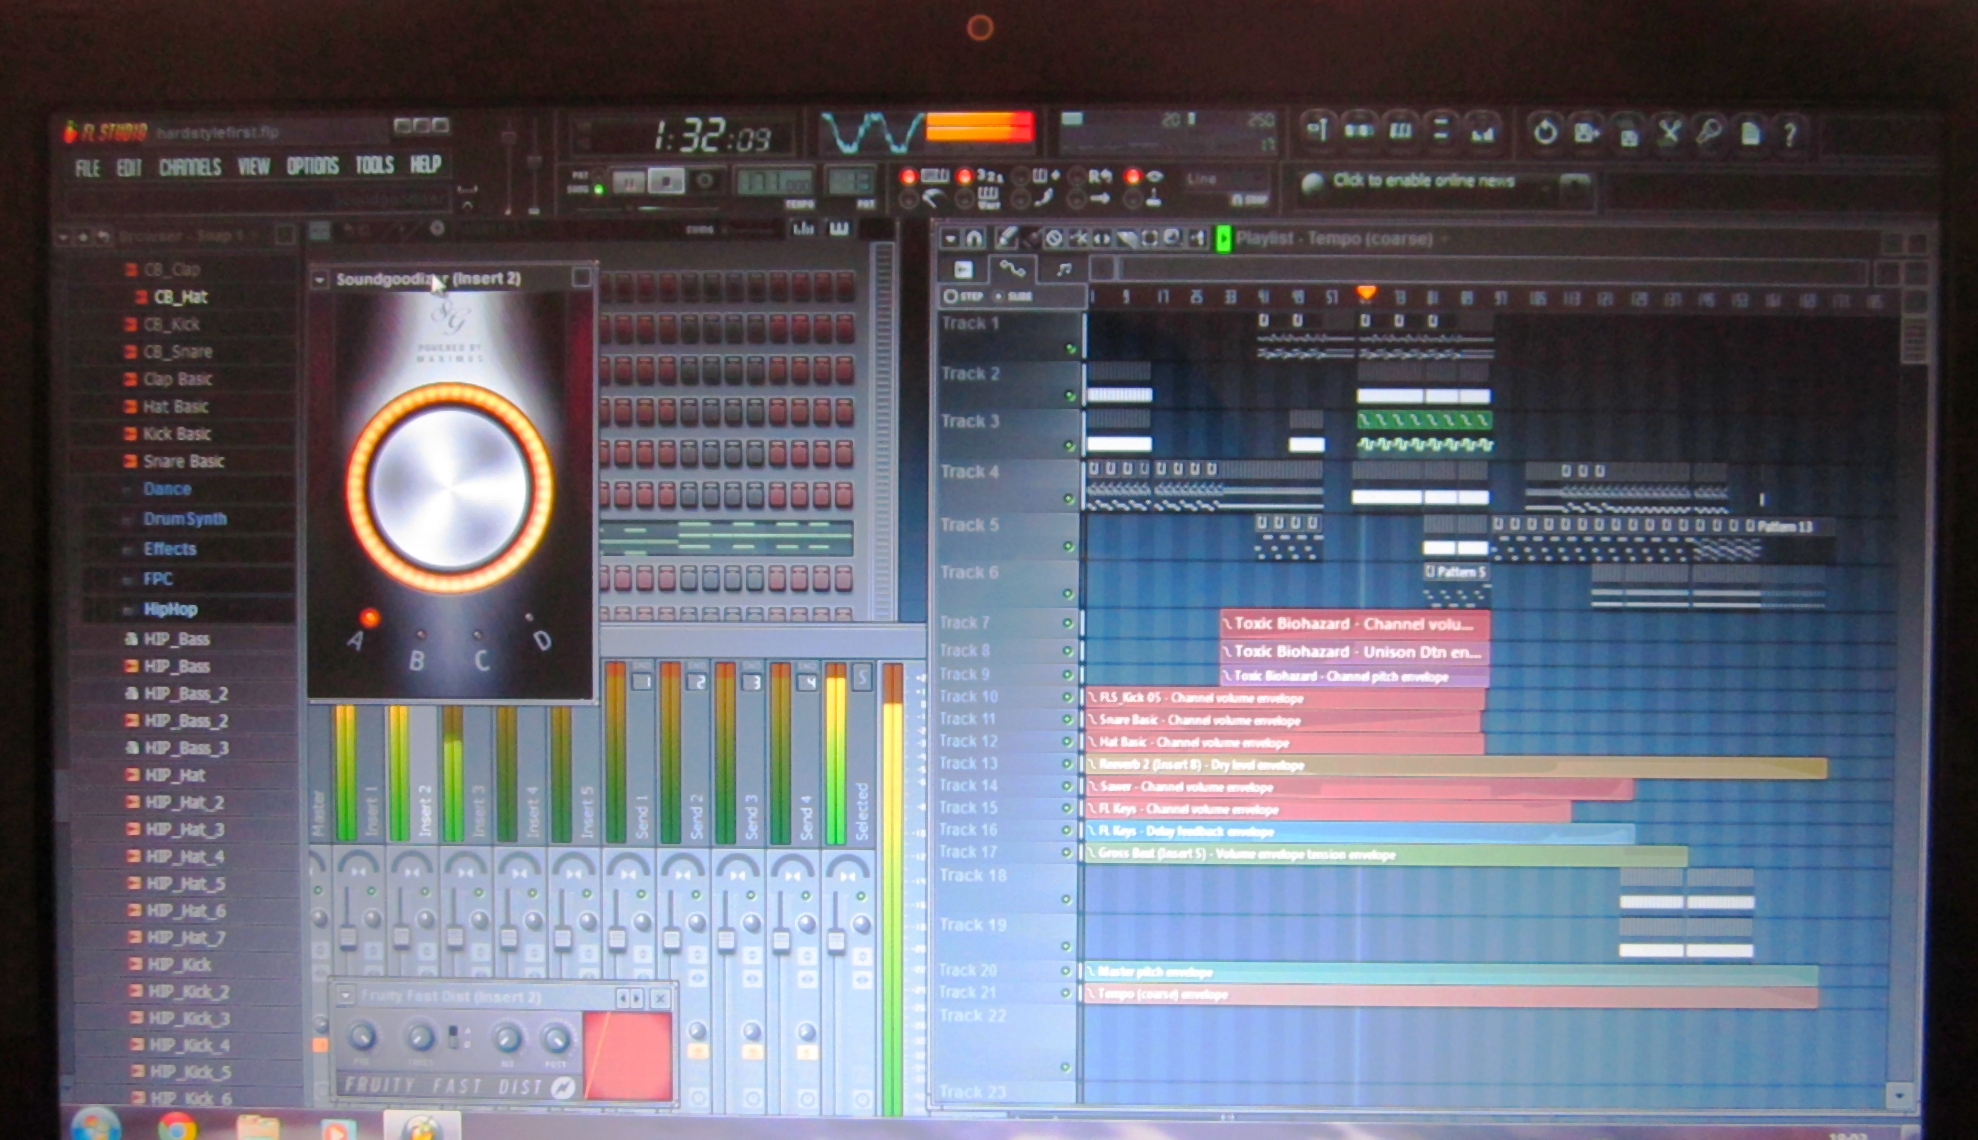1978x1140 pixels.
Task: Open the FILE menu
Action: (x=87, y=167)
